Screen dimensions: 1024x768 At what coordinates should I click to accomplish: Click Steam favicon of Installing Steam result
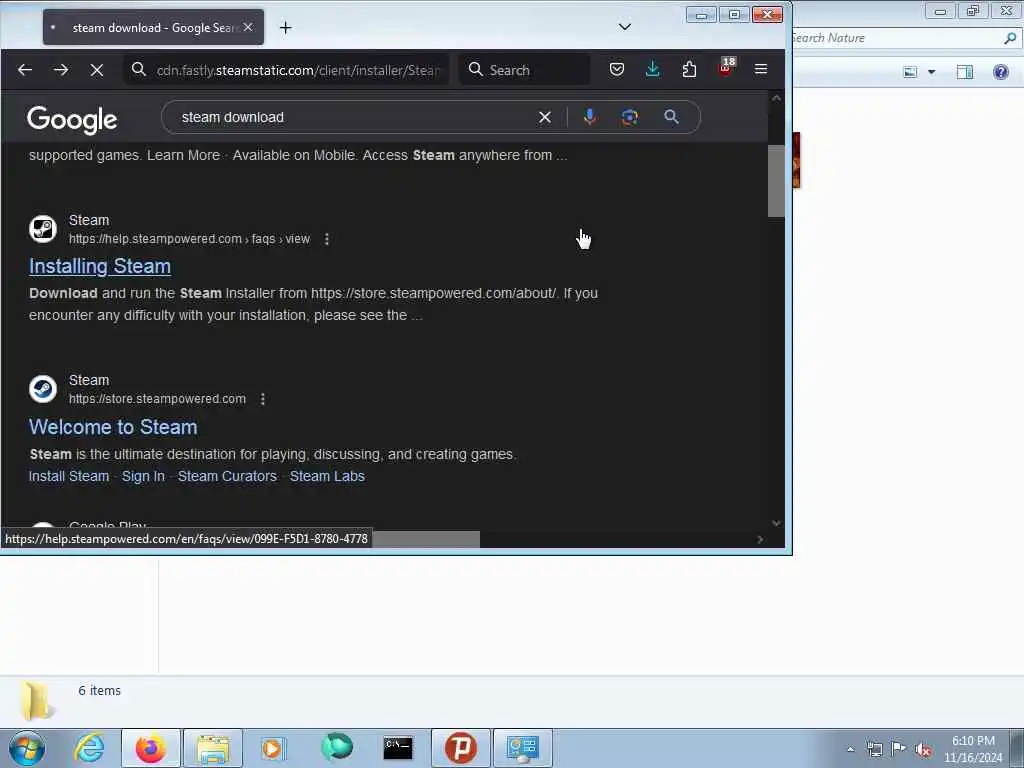[43, 229]
